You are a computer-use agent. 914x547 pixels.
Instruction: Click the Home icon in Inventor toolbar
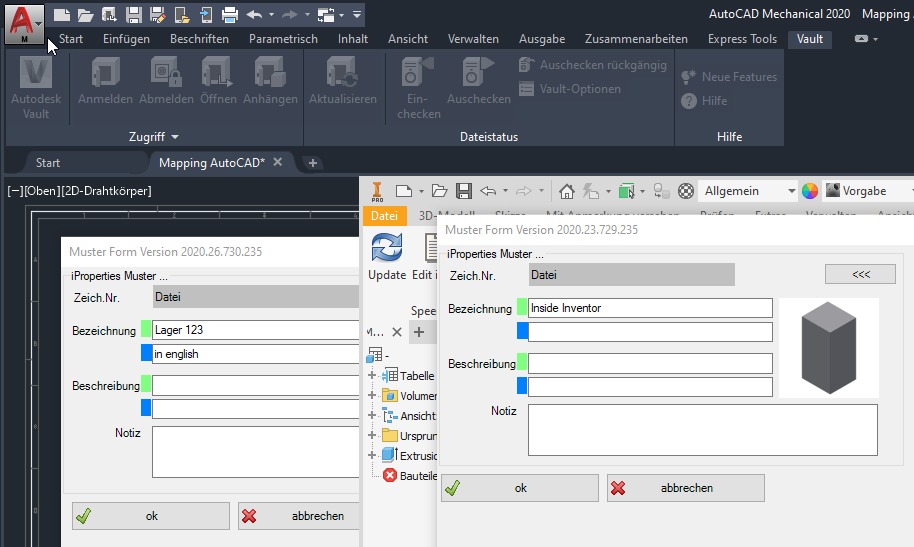pos(567,191)
